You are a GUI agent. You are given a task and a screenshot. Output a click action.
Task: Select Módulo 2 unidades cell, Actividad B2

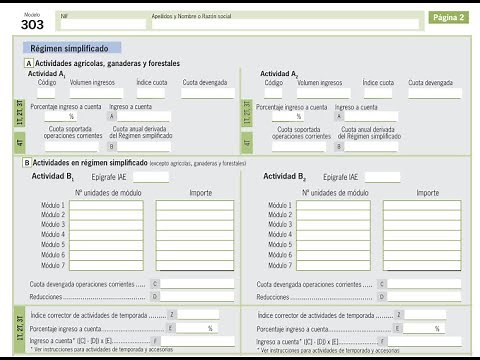(333, 215)
